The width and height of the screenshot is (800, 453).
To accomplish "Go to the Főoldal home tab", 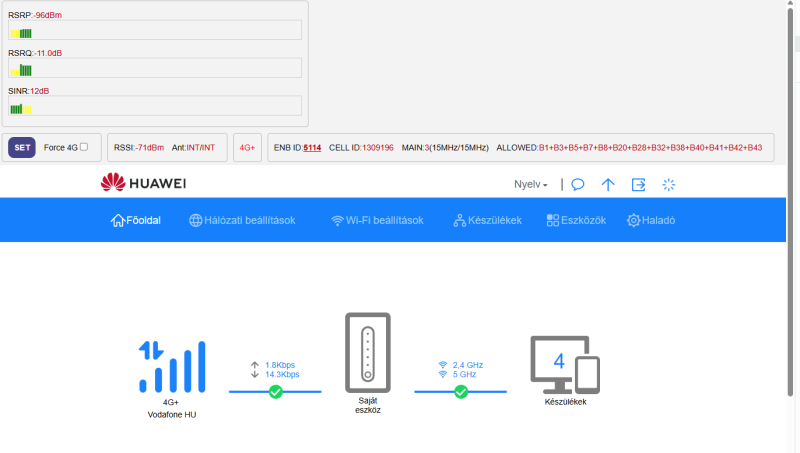I will [136, 220].
